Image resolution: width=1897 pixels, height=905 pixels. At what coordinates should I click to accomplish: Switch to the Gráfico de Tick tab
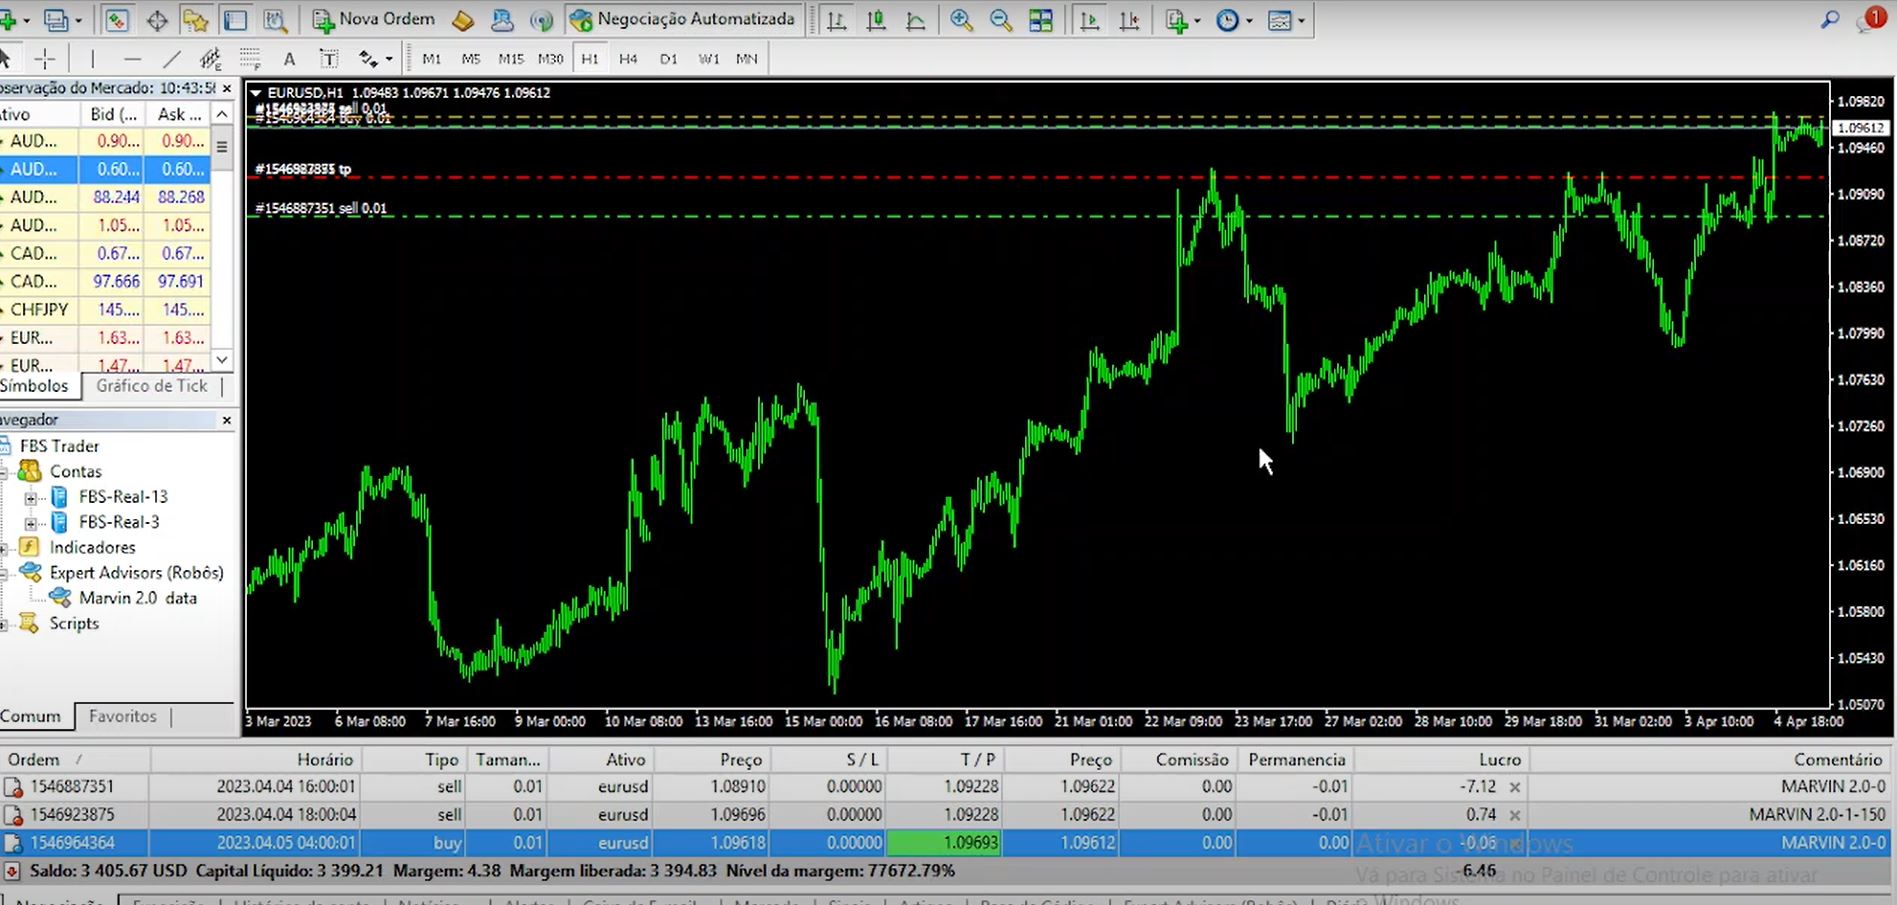click(x=151, y=386)
